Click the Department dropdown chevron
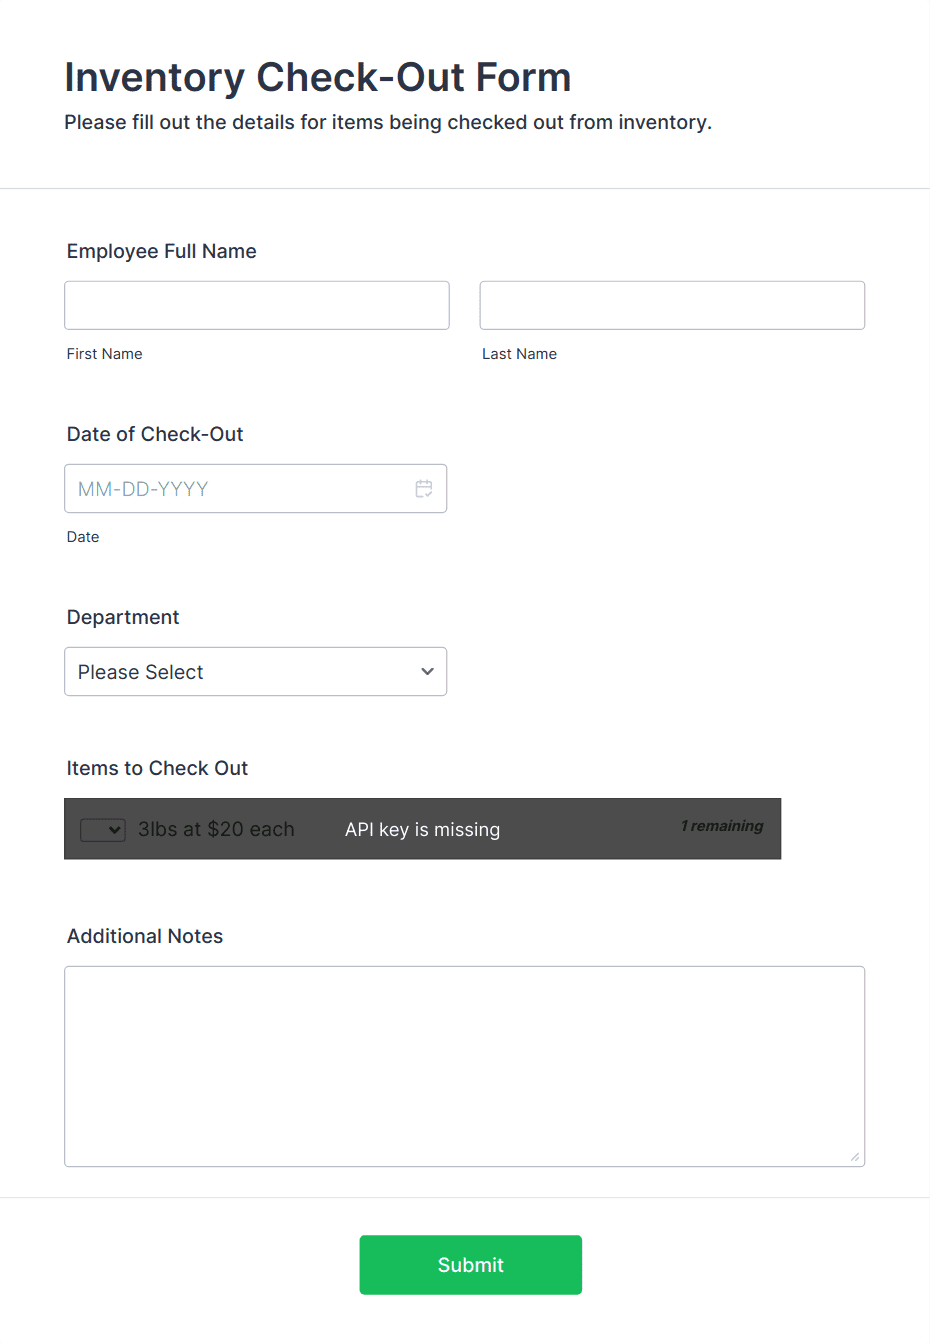Viewport: 930px width, 1344px height. coord(426,671)
